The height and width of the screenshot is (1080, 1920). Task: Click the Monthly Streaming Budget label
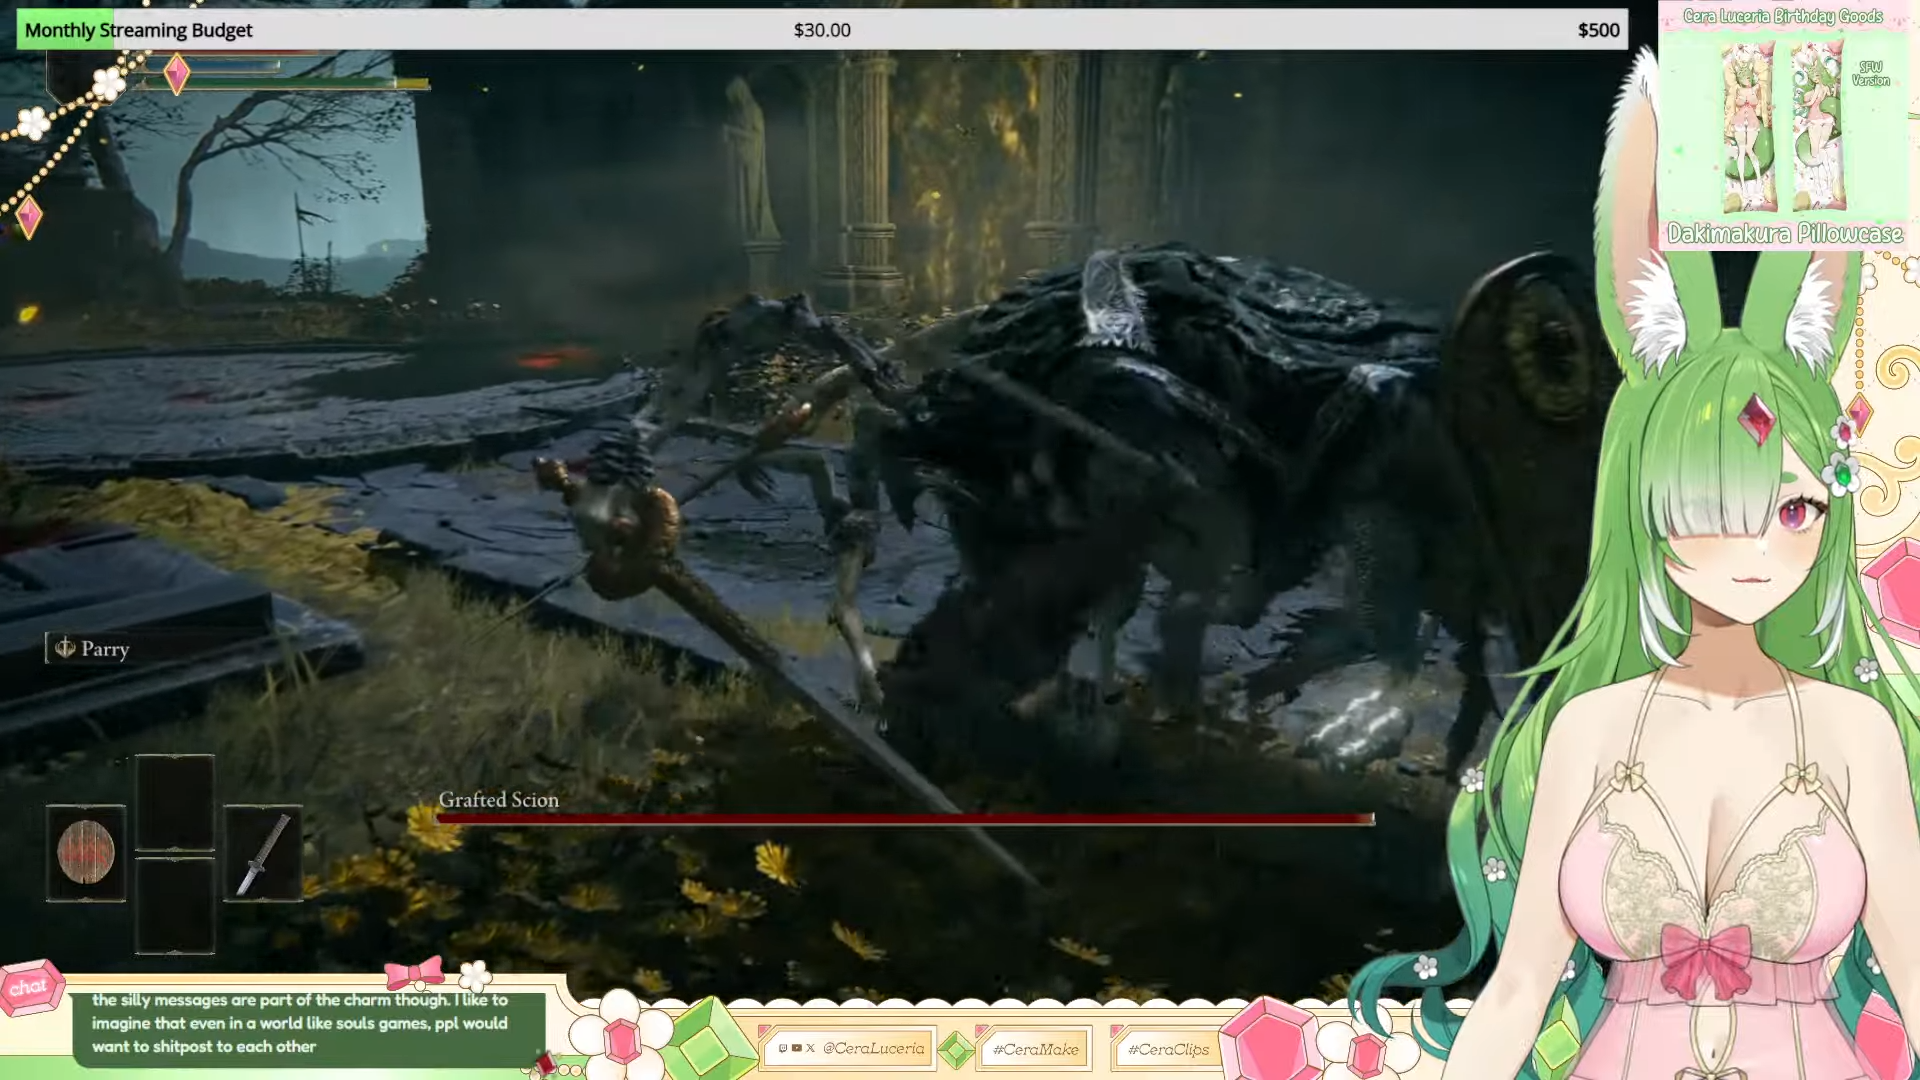(x=138, y=30)
